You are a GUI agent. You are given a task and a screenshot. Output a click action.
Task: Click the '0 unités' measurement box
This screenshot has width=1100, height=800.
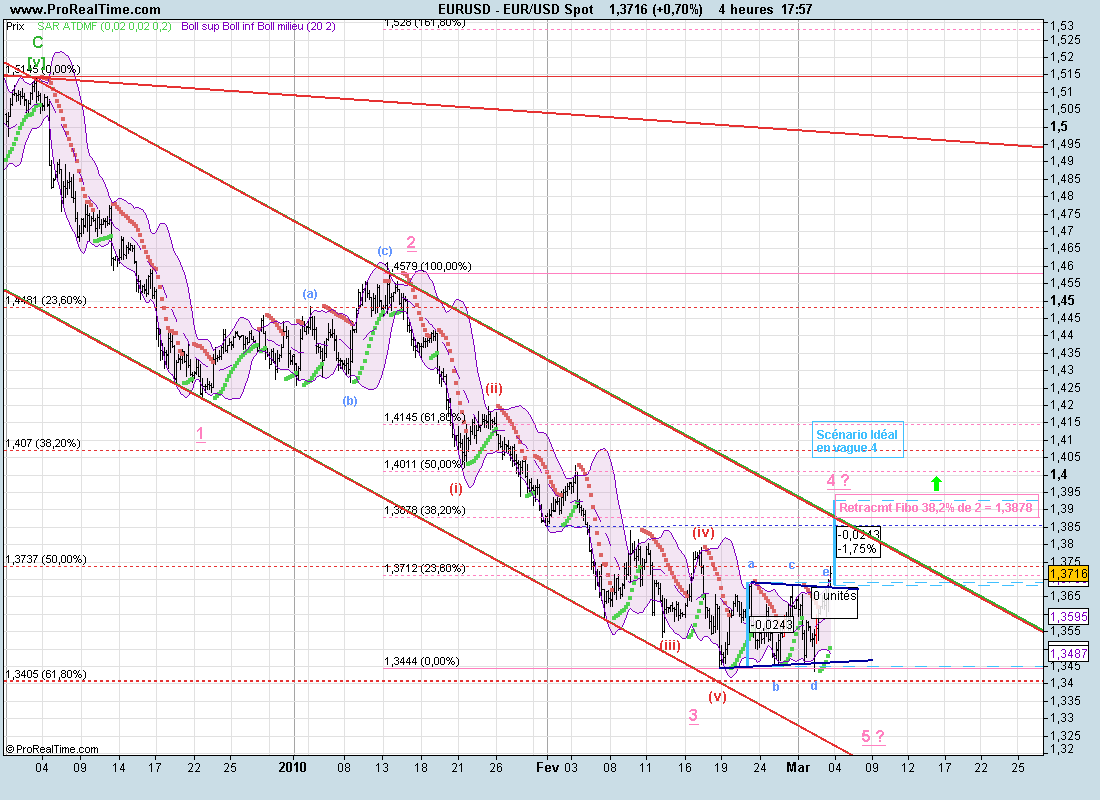pos(835,603)
